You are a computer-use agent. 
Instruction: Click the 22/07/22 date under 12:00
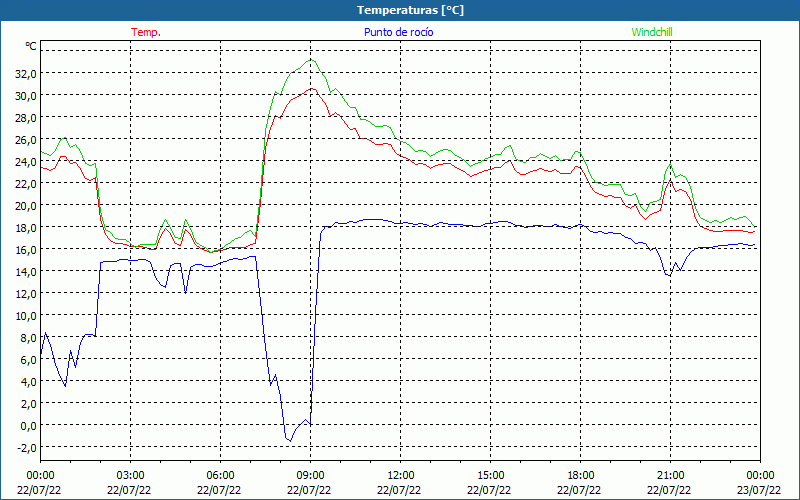click(399, 490)
